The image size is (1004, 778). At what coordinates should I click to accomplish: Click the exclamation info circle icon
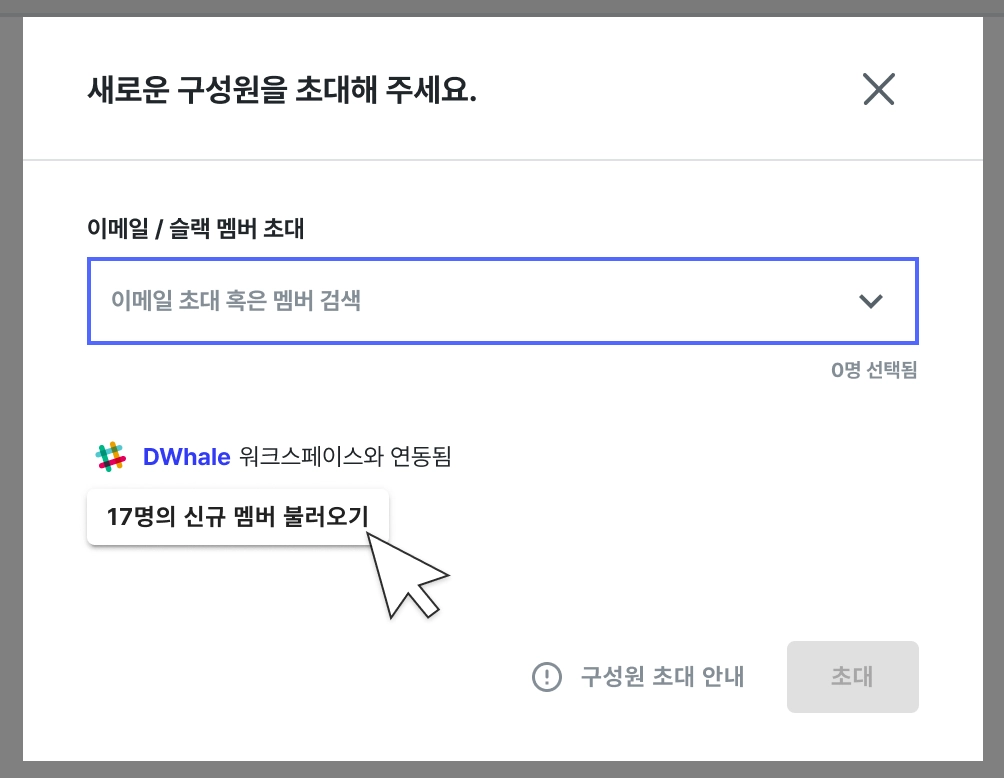[x=546, y=677]
